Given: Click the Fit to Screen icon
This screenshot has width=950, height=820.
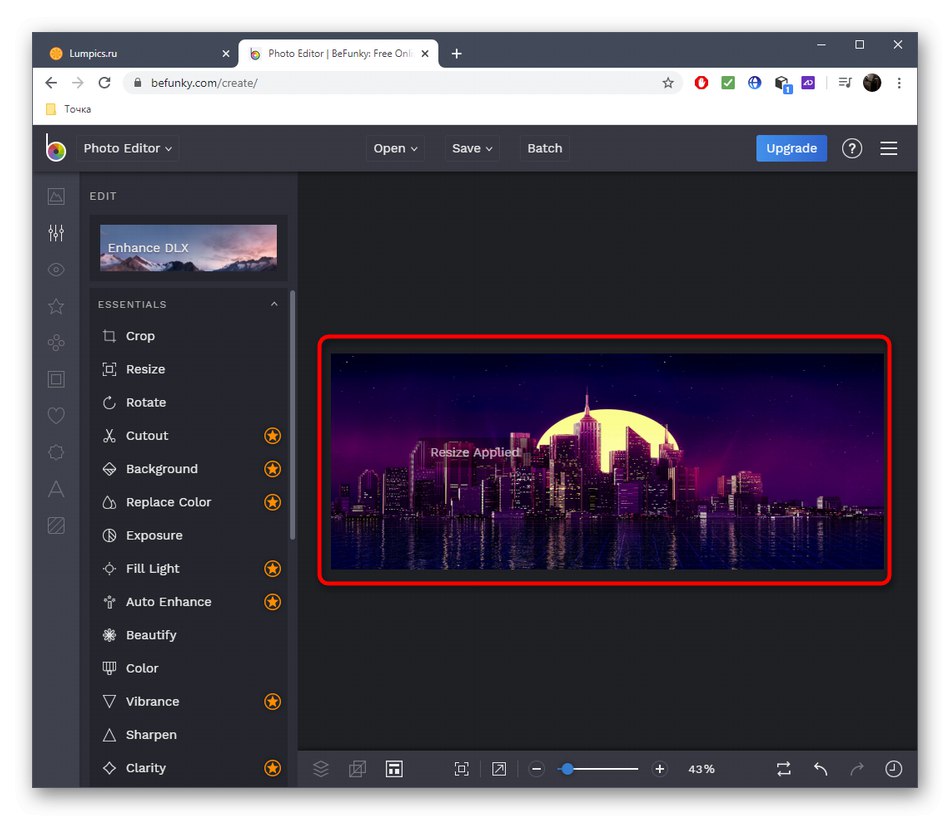Looking at the screenshot, I should point(461,769).
